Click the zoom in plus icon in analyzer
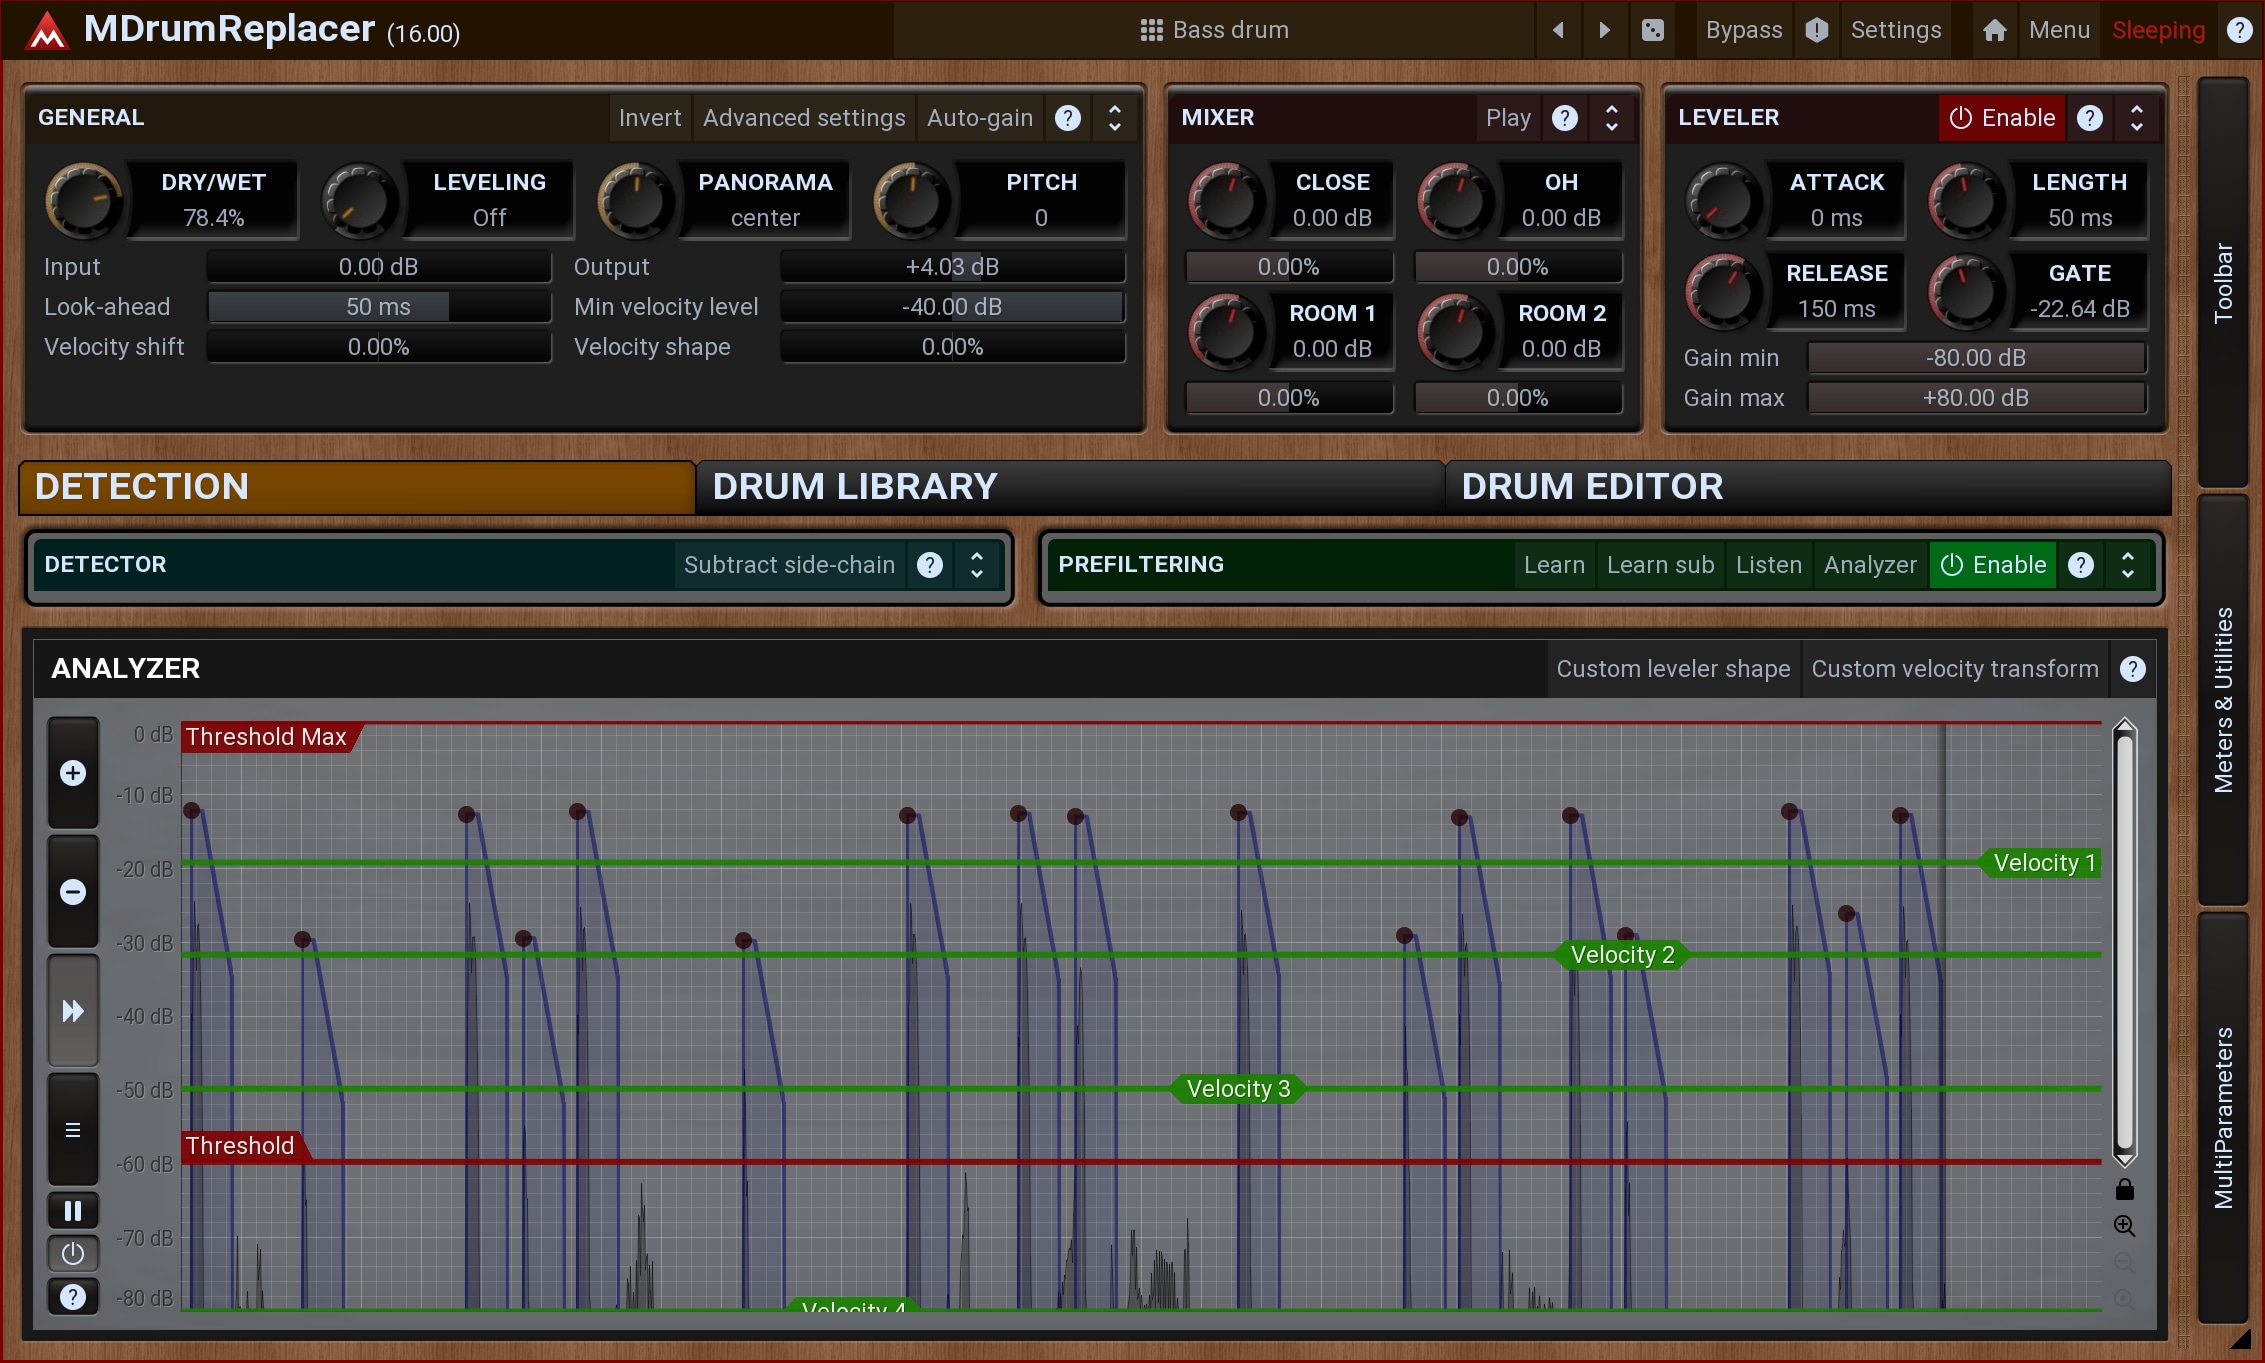 pyautogui.click(x=73, y=773)
